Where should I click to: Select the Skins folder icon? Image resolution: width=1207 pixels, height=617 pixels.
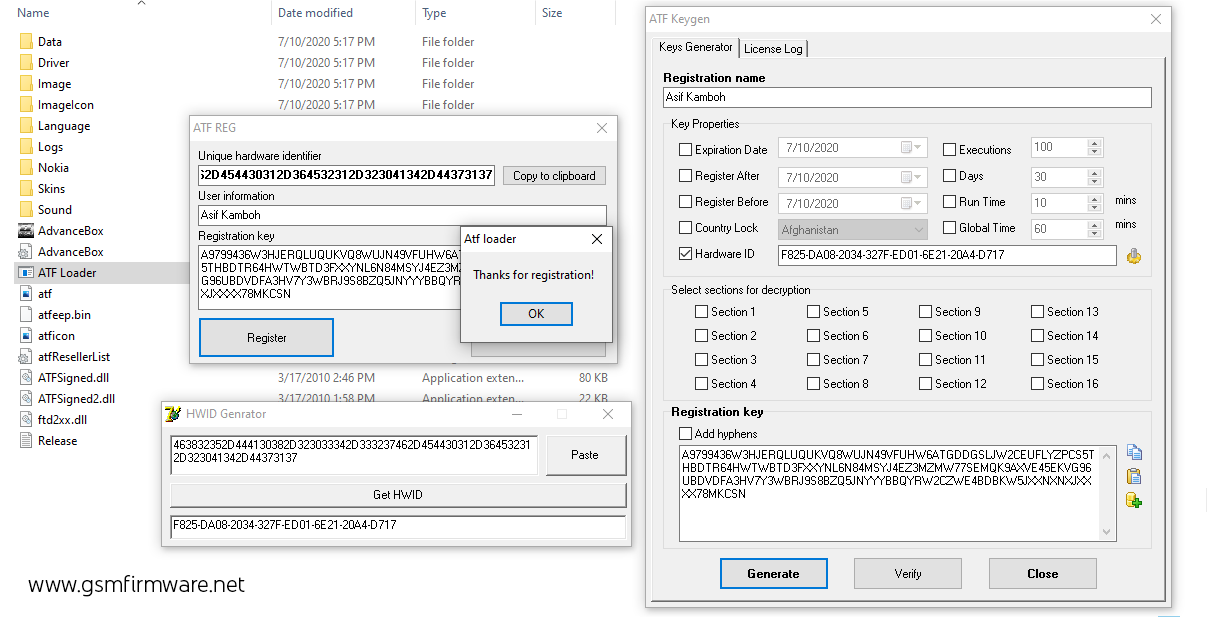coord(26,189)
